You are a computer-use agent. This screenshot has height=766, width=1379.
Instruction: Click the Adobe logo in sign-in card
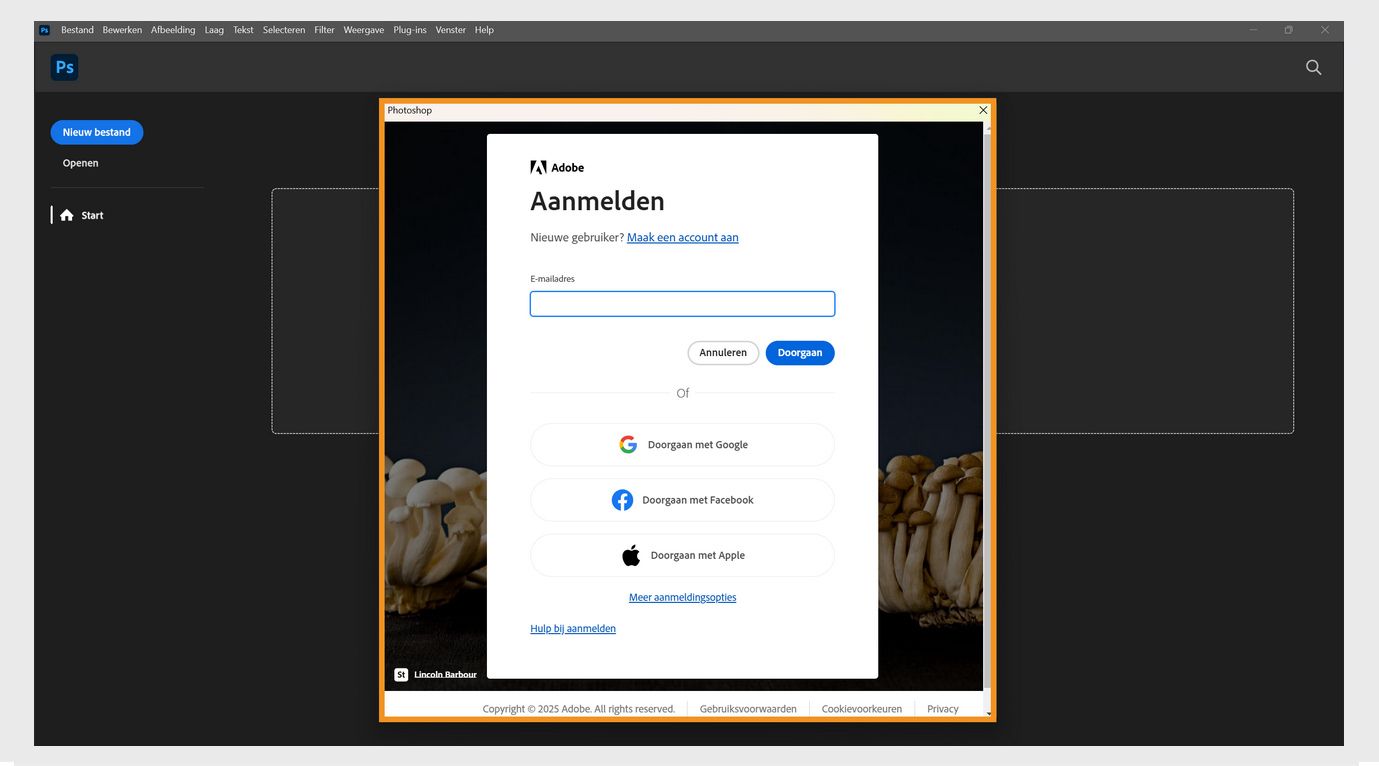[x=557, y=167]
